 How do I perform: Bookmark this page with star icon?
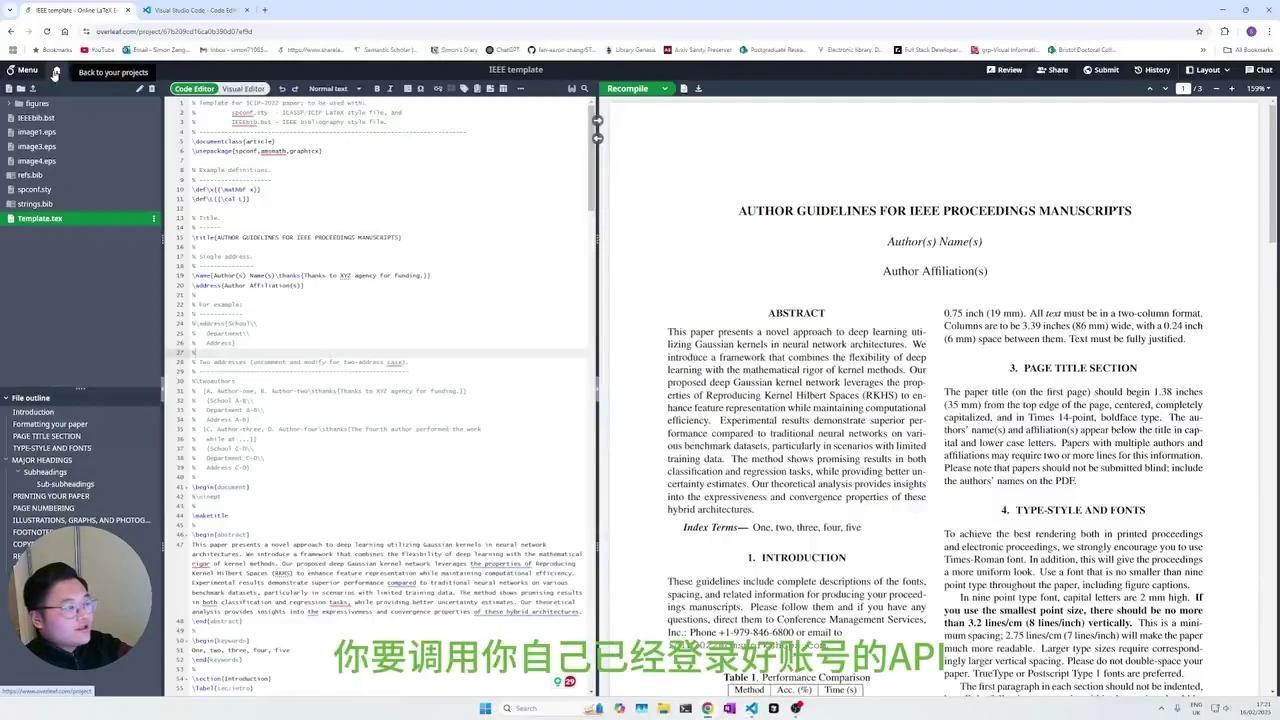tap(1199, 31)
